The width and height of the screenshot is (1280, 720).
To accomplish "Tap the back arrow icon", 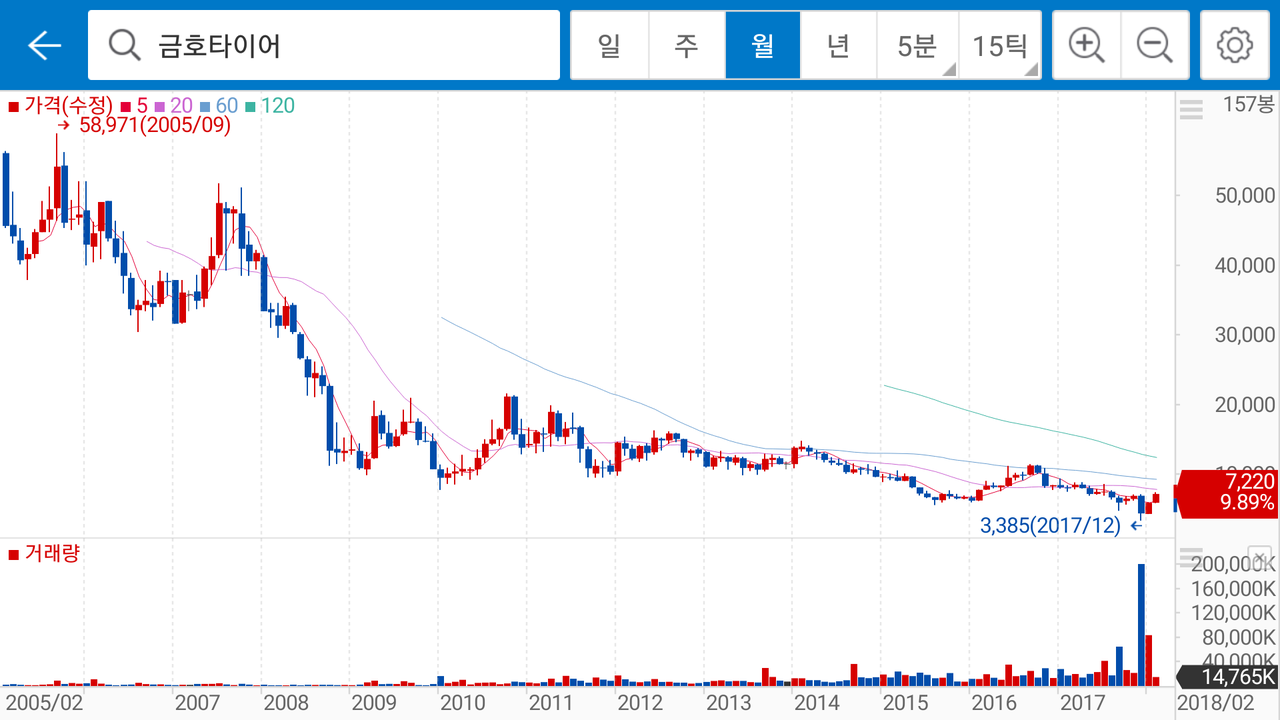I will tap(44, 45).
